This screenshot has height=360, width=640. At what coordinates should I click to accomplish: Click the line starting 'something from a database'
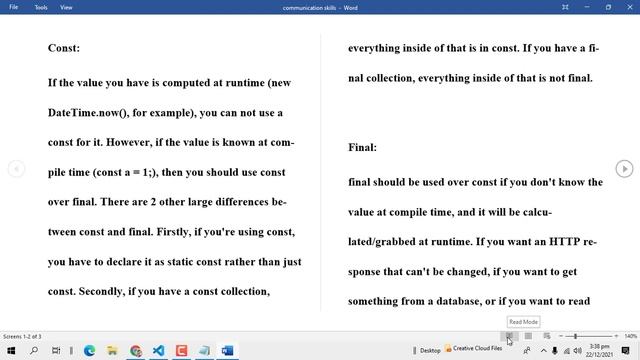click(469, 301)
